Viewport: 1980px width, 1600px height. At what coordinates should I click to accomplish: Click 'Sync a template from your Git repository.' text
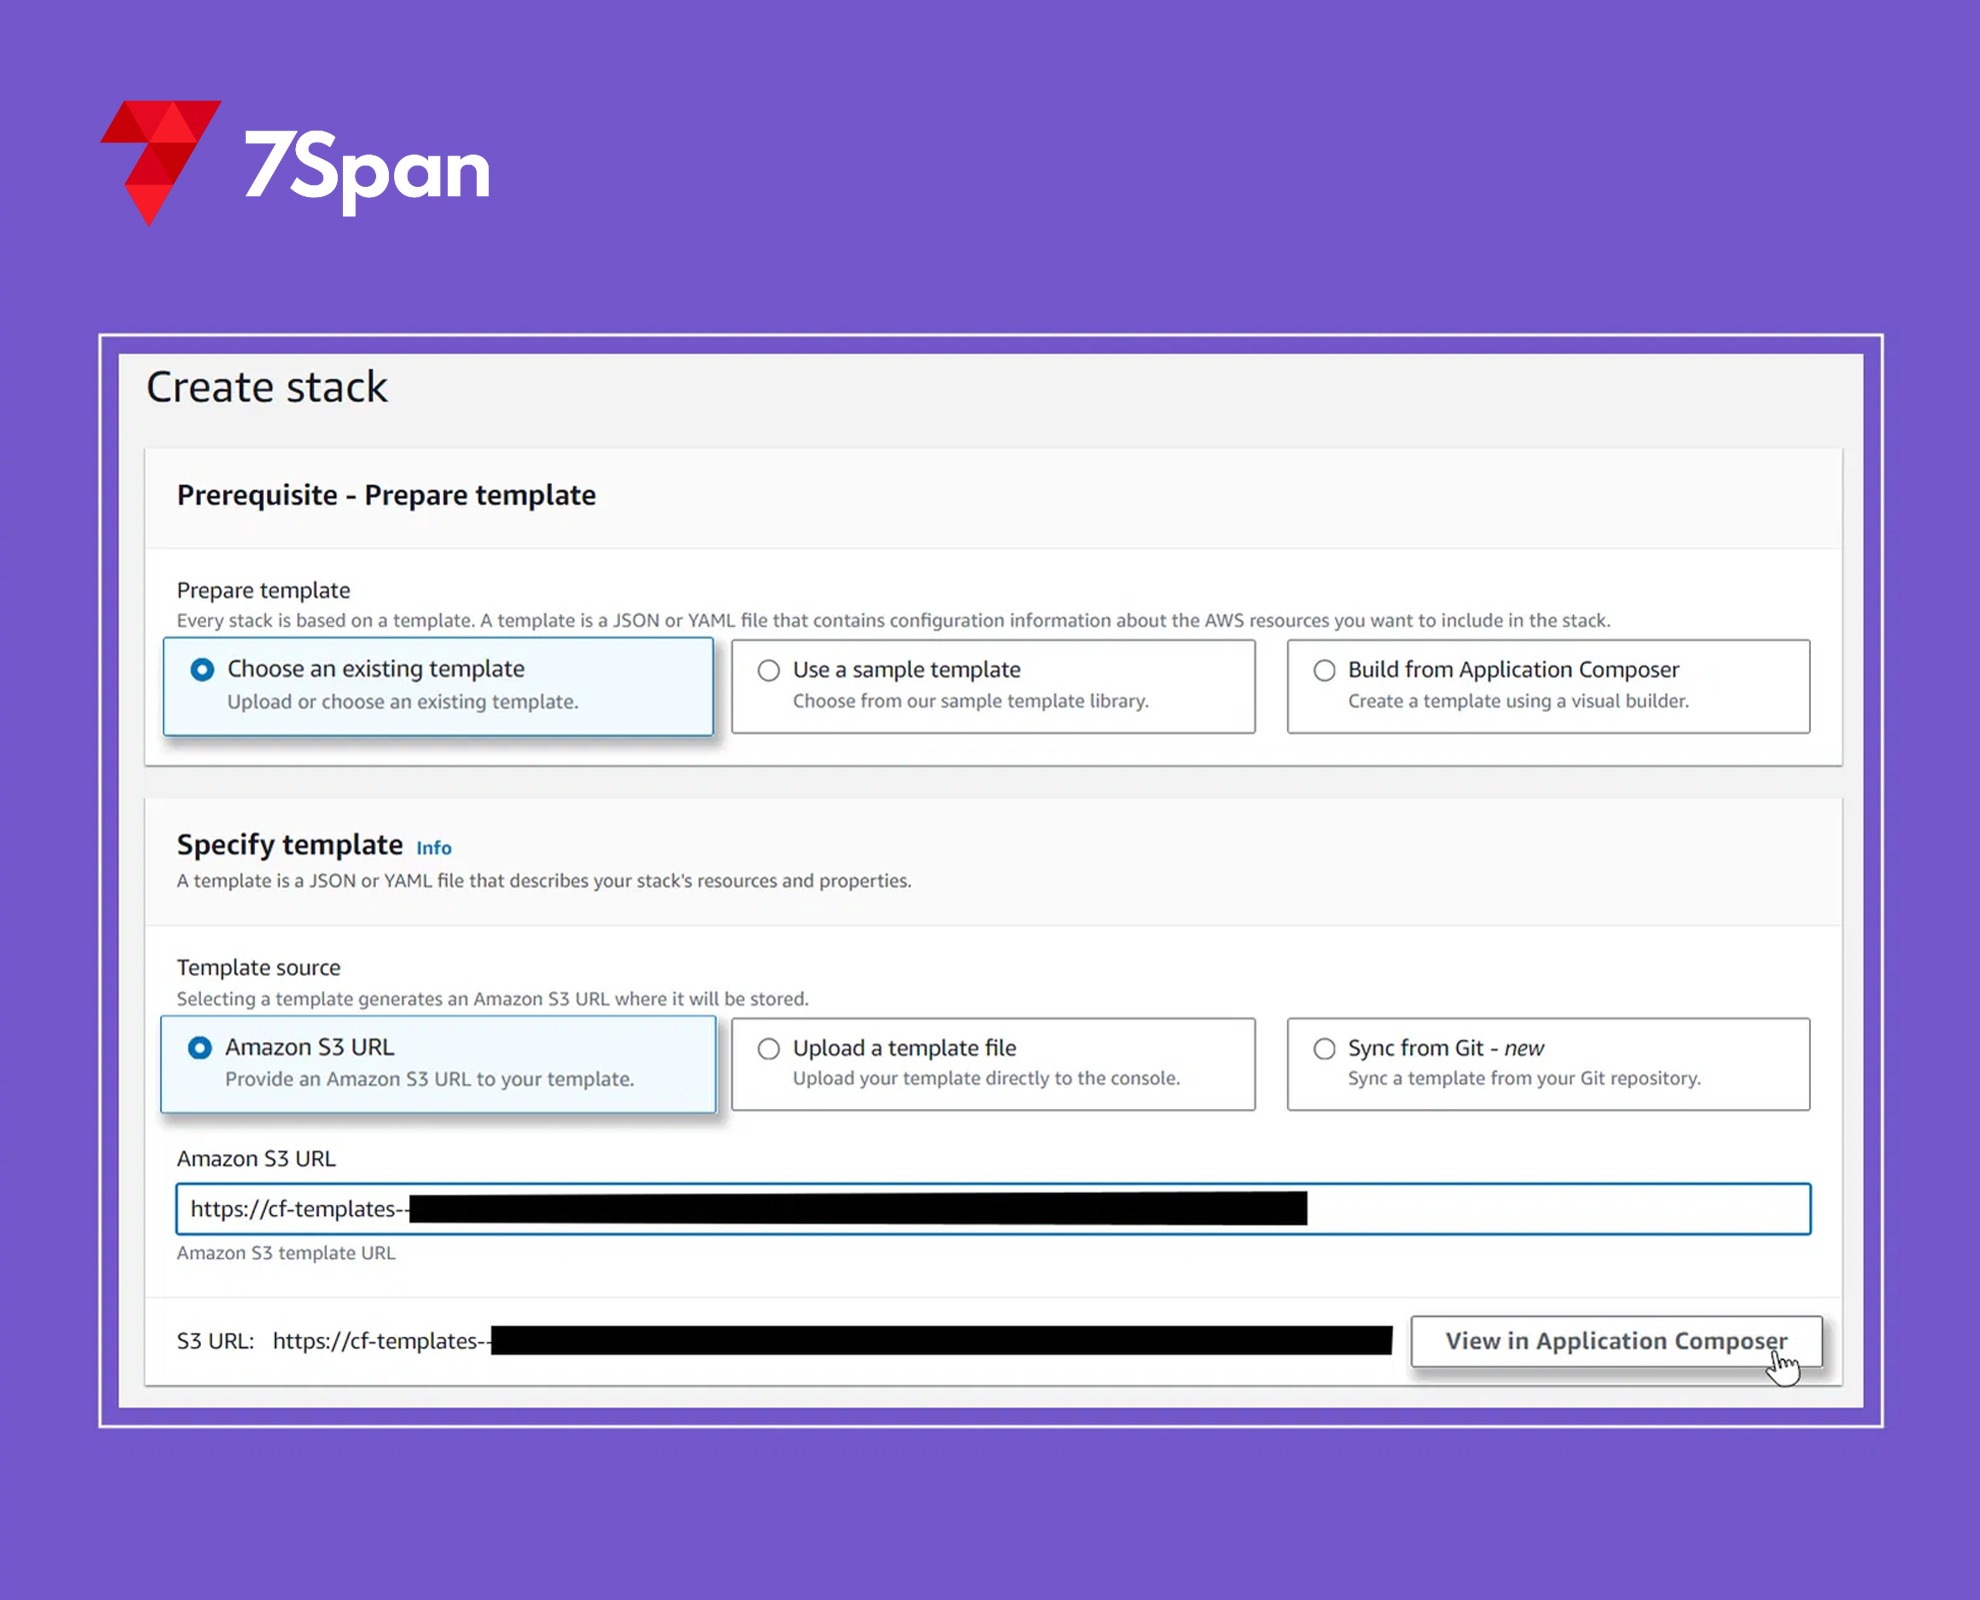click(x=1524, y=1078)
